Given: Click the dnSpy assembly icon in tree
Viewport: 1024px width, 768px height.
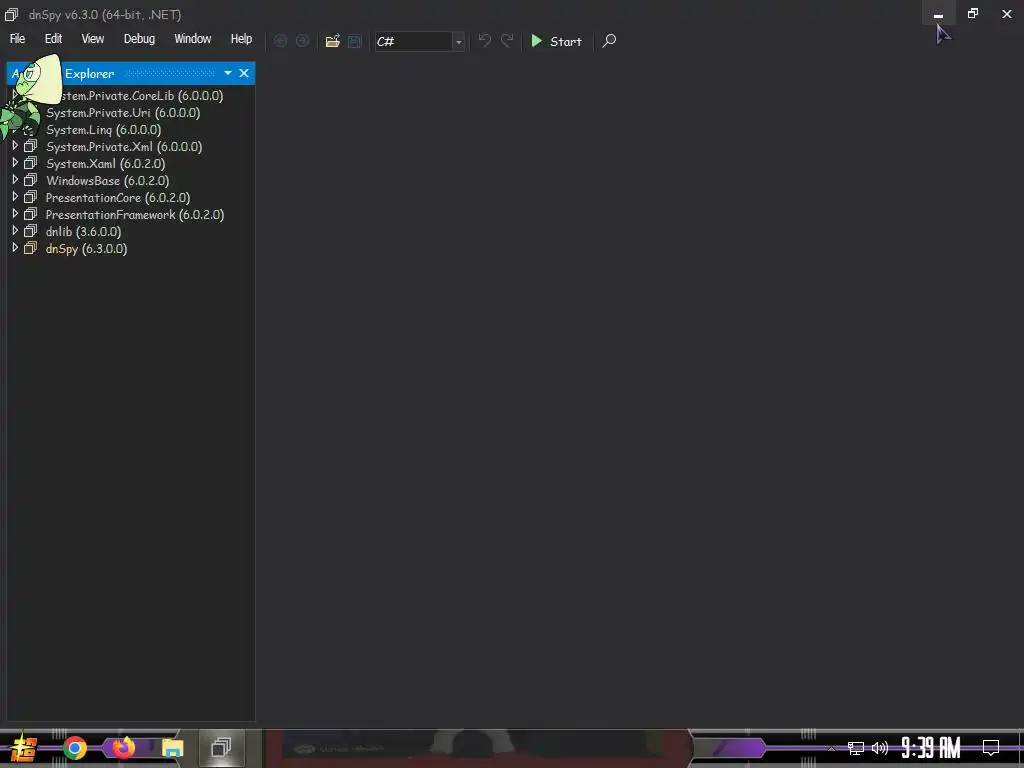Looking at the screenshot, I should pos(30,248).
